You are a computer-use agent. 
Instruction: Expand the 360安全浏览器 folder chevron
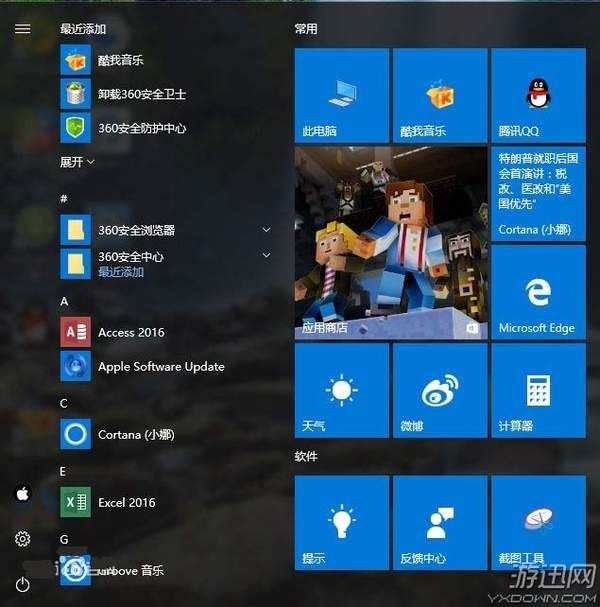tap(266, 230)
